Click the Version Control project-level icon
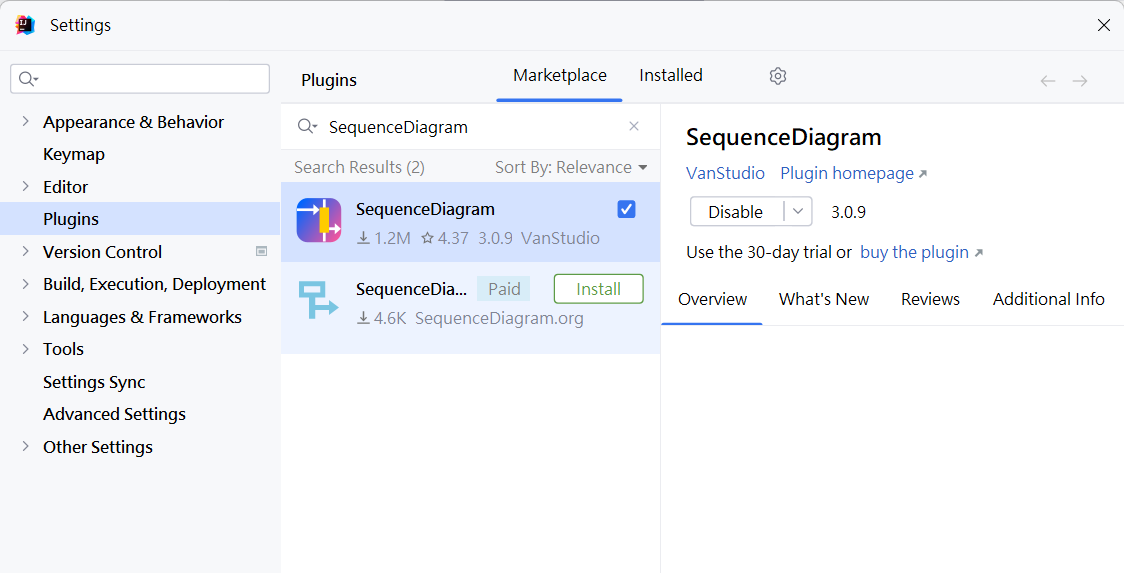The image size is (1124, 573). pos(262,252)
